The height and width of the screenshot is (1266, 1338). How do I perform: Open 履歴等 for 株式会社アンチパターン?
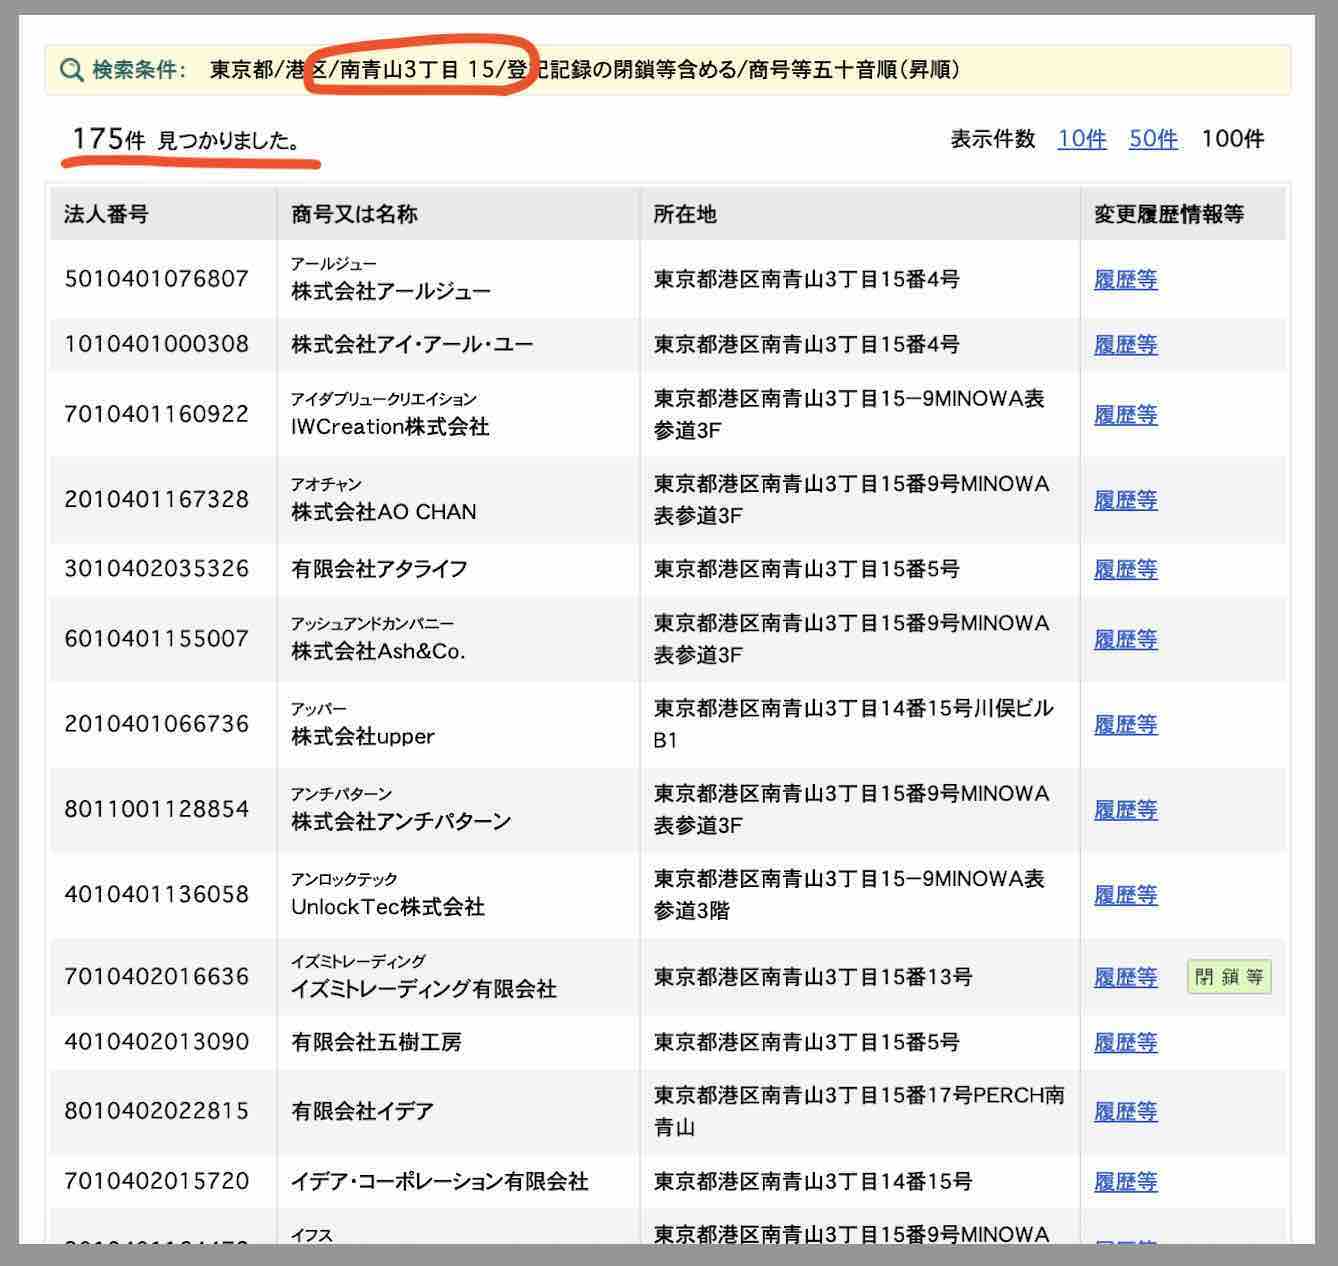coord(1125,810)
